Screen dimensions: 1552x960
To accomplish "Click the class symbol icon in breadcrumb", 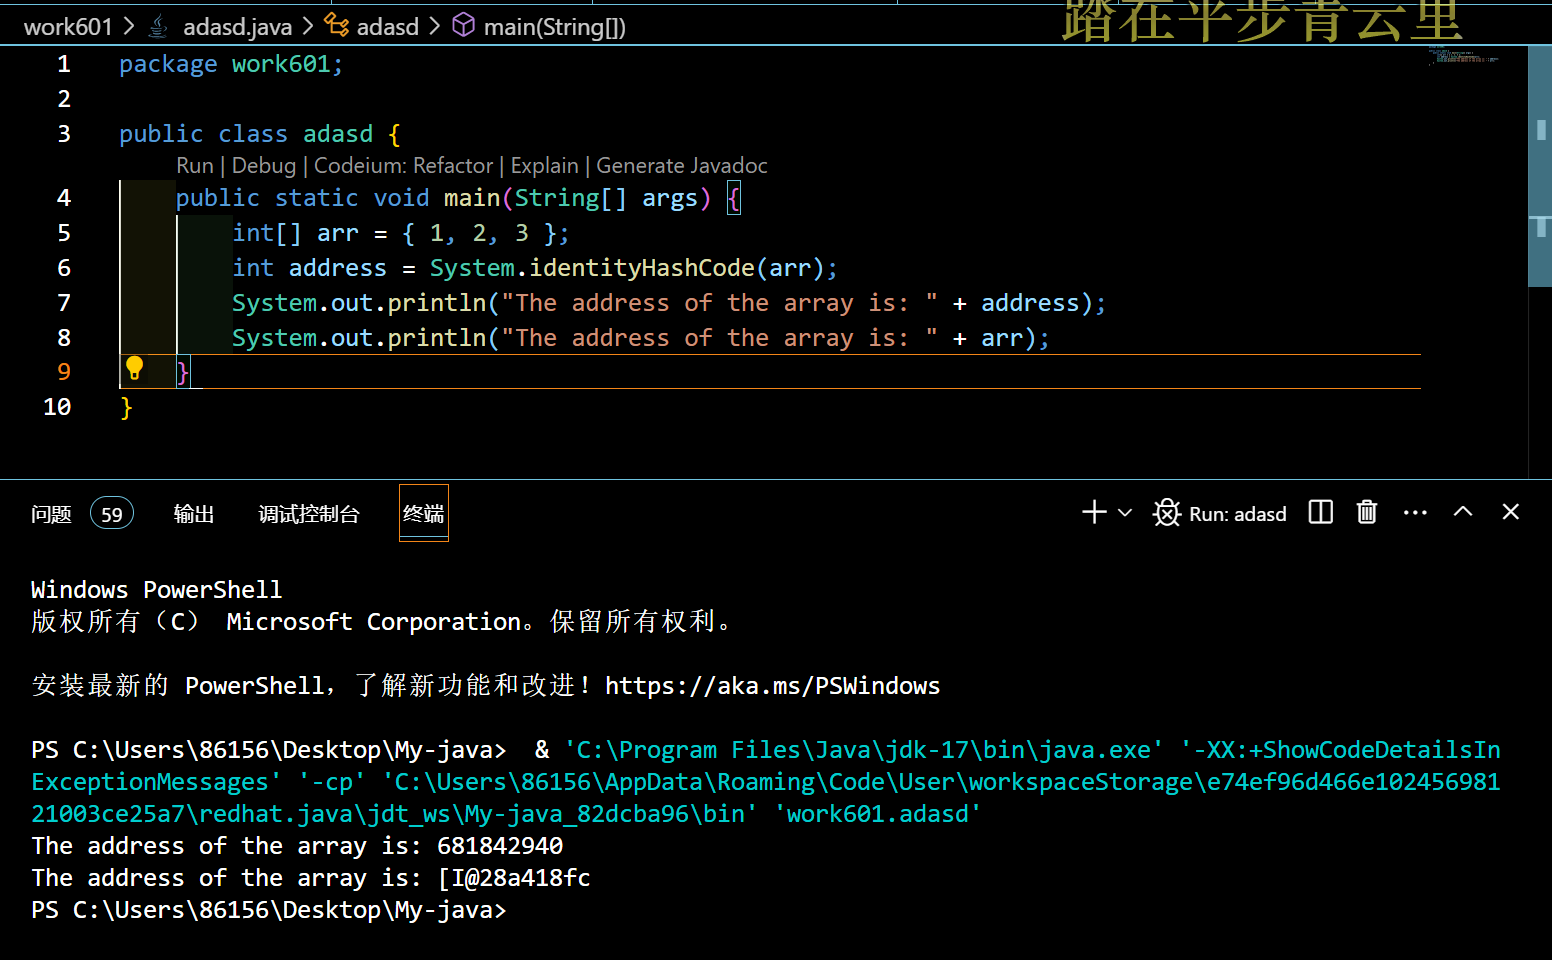I will pos(337,26).
